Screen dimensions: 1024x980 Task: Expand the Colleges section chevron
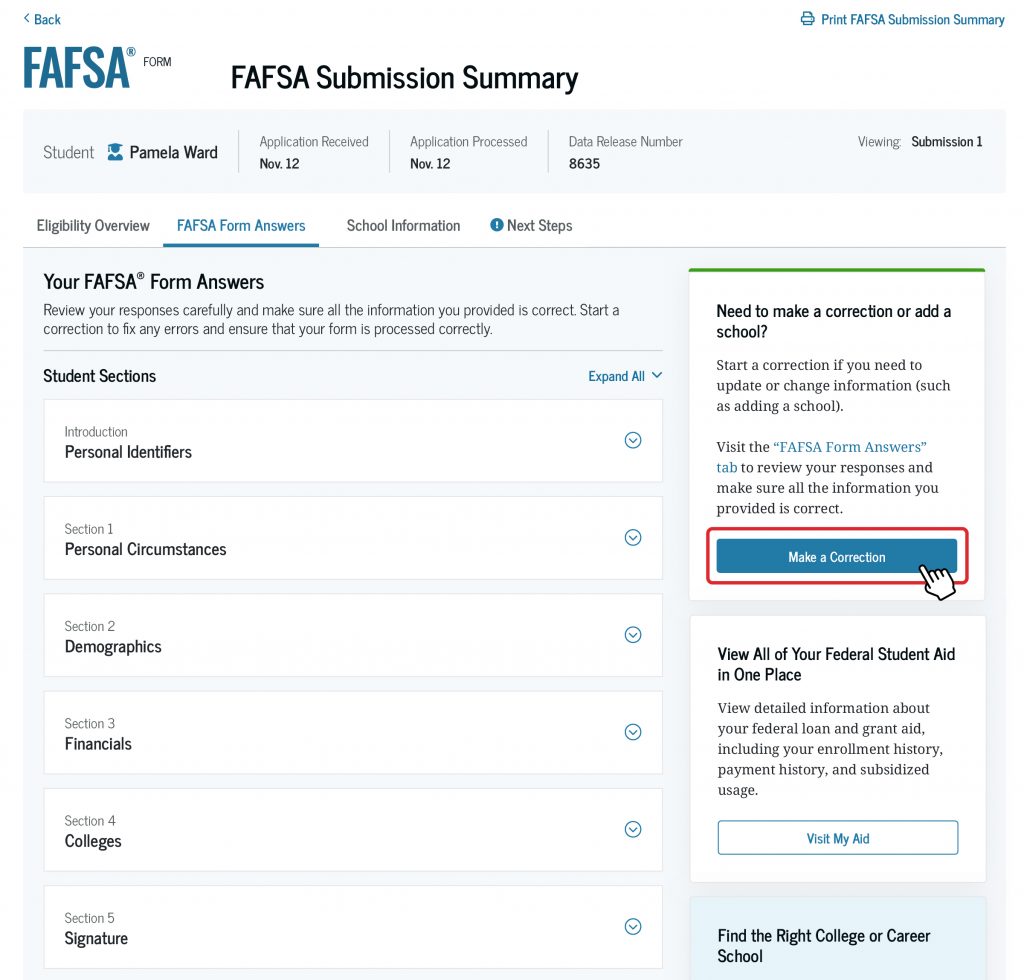pos(632,829)
